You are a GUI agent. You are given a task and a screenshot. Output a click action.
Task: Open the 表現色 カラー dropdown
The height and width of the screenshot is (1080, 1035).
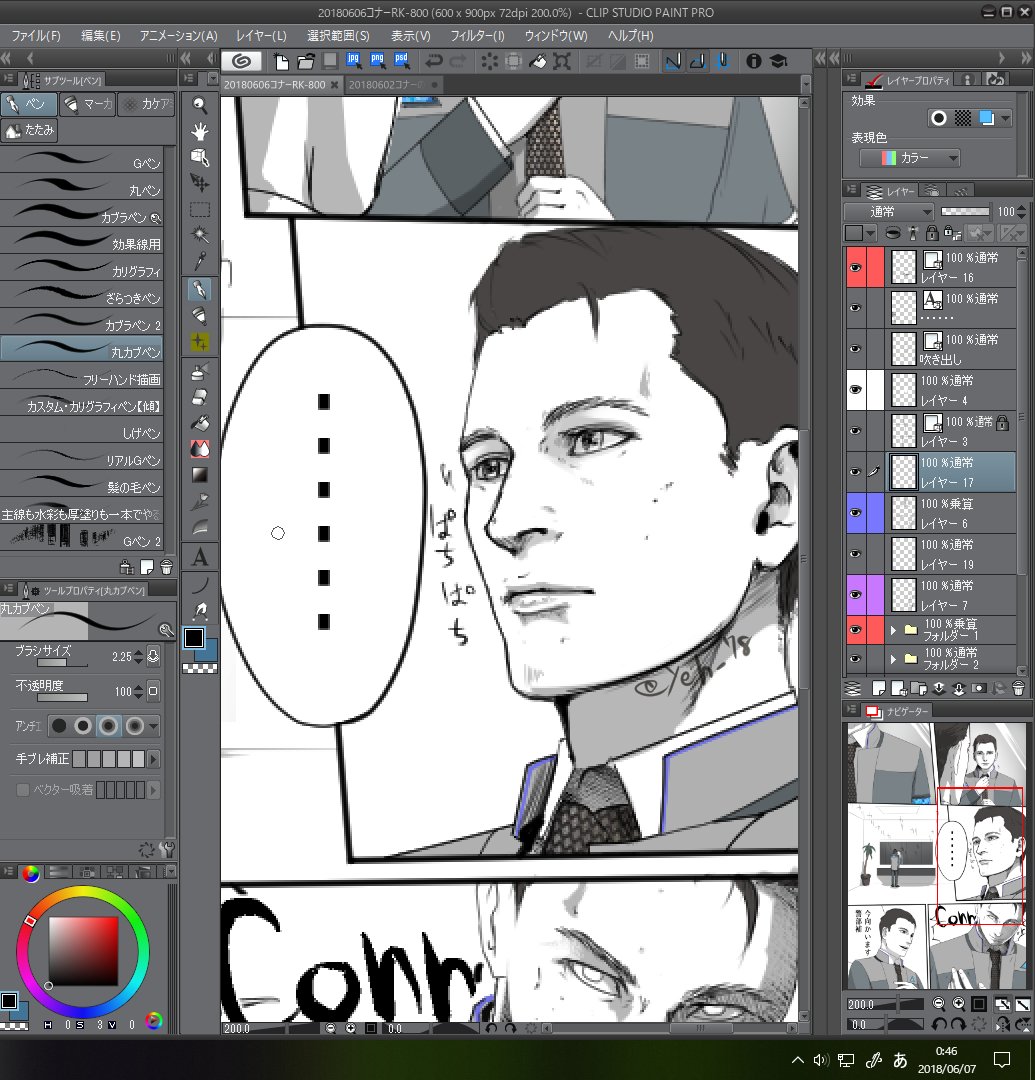[910, 158]
